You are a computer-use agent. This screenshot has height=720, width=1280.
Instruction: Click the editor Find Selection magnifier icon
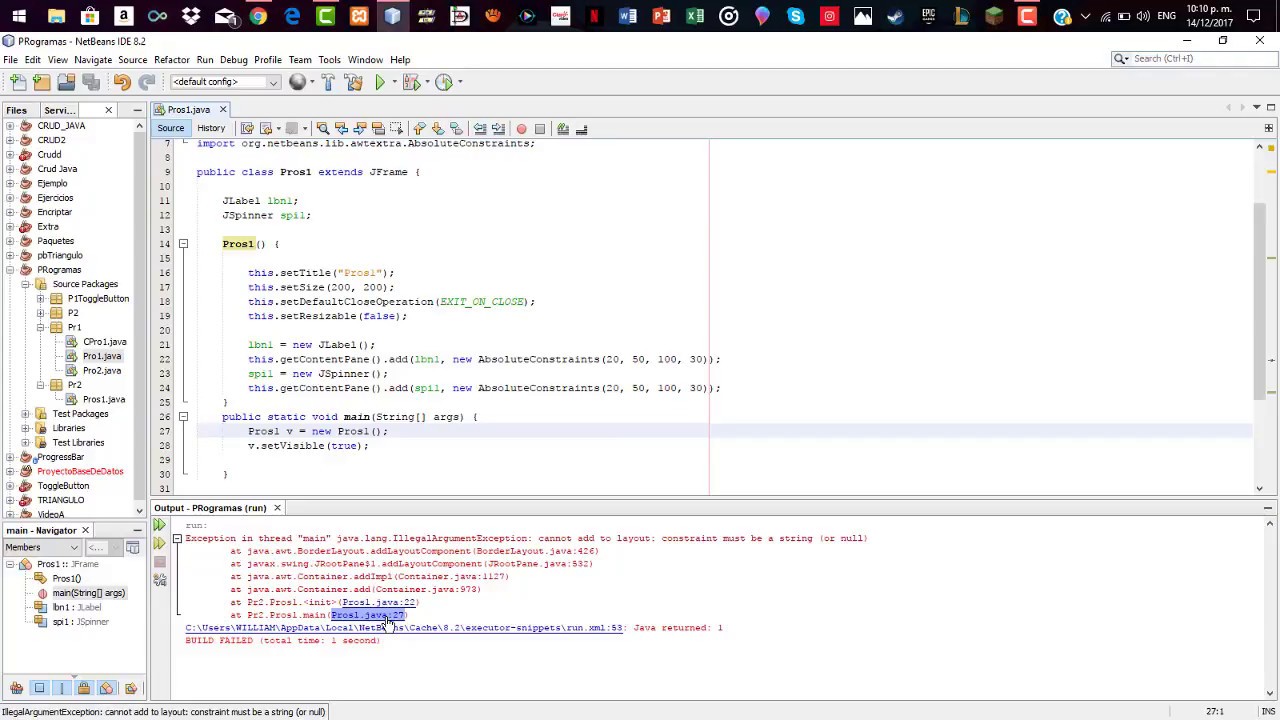click(322, 129)
